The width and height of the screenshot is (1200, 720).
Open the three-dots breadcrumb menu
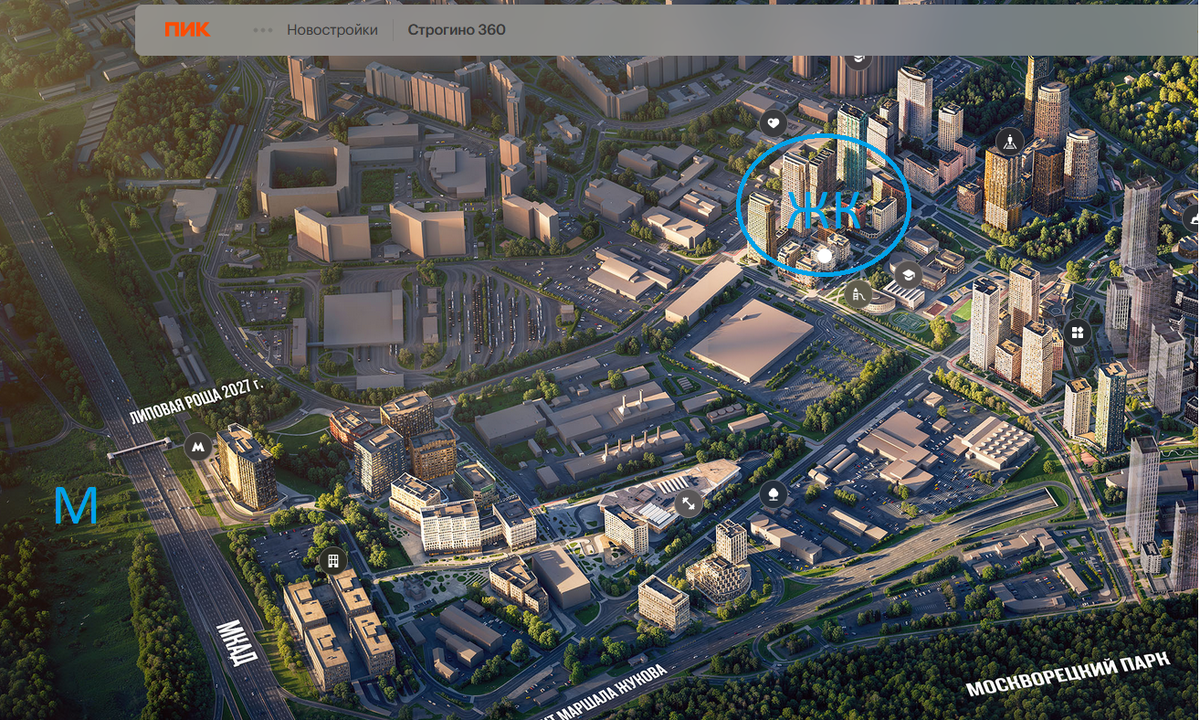[263, 30]
